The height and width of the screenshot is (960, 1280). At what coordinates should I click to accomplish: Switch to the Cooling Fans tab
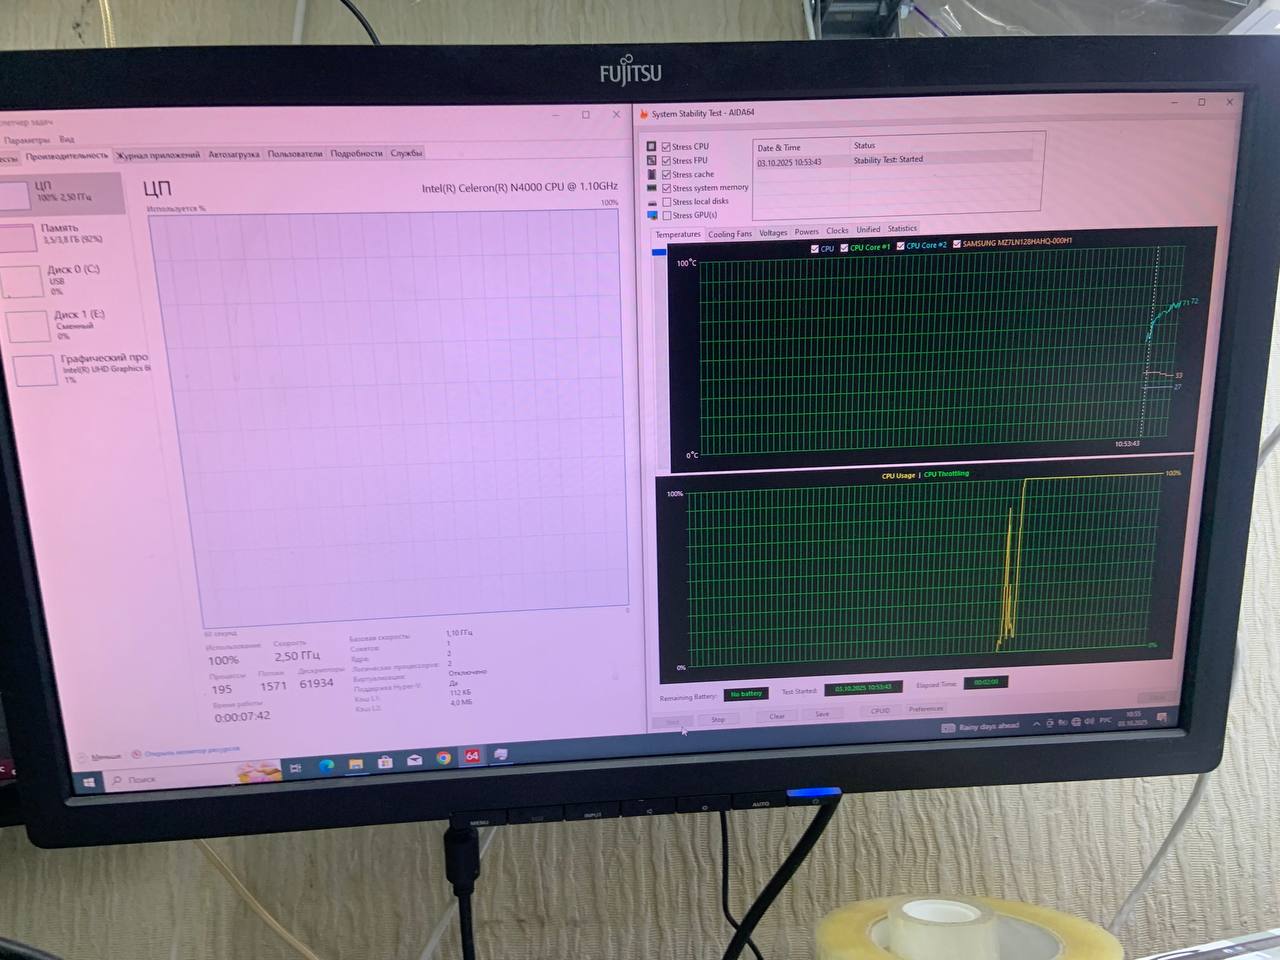coord(730,234)
